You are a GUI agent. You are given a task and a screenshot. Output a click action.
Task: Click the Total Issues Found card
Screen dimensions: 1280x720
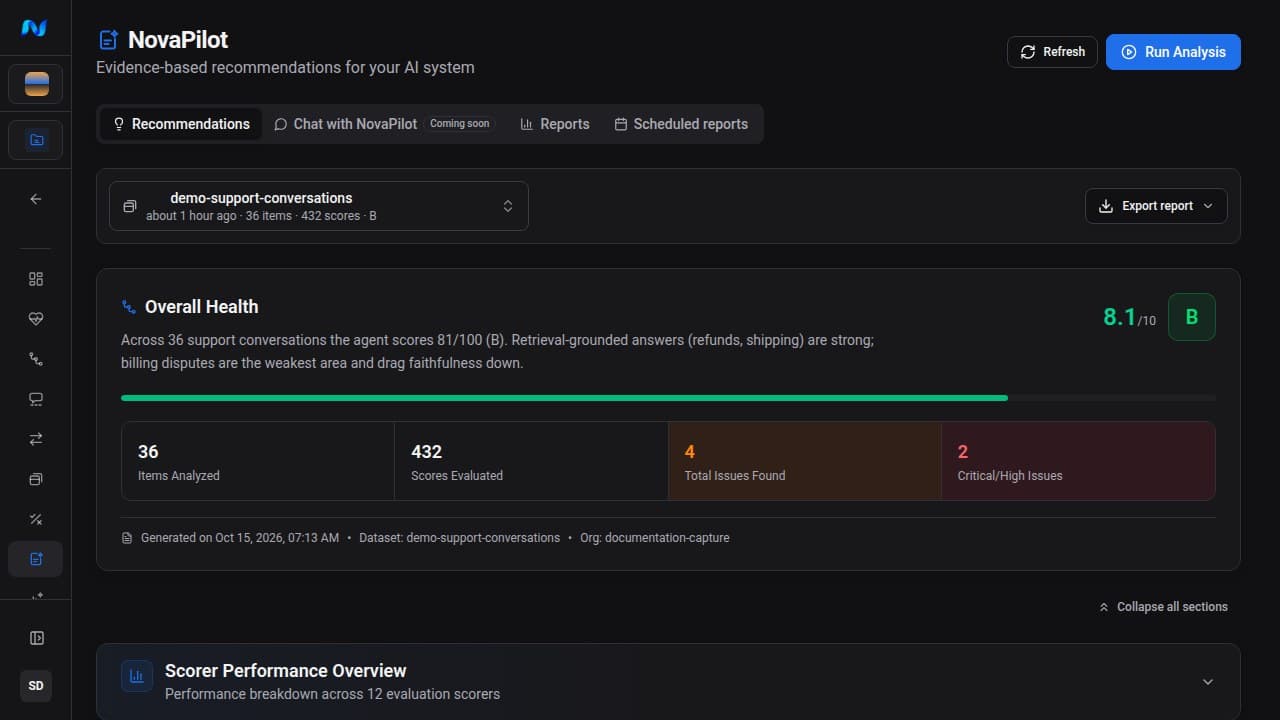point(805,461)
